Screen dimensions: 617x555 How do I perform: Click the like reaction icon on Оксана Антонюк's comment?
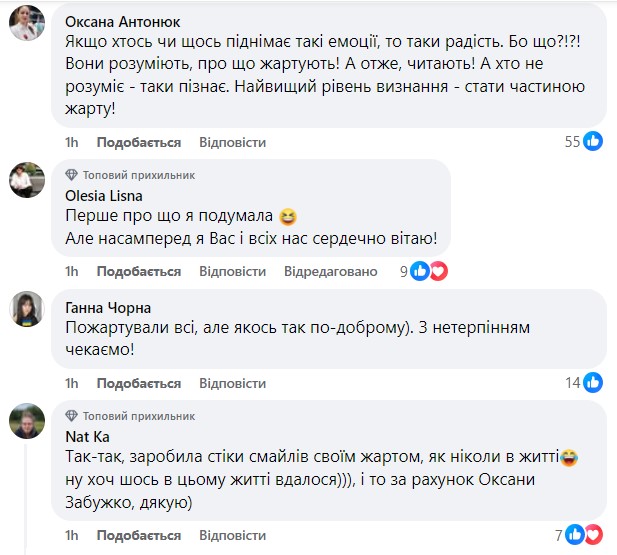click(x=594, y=141)
